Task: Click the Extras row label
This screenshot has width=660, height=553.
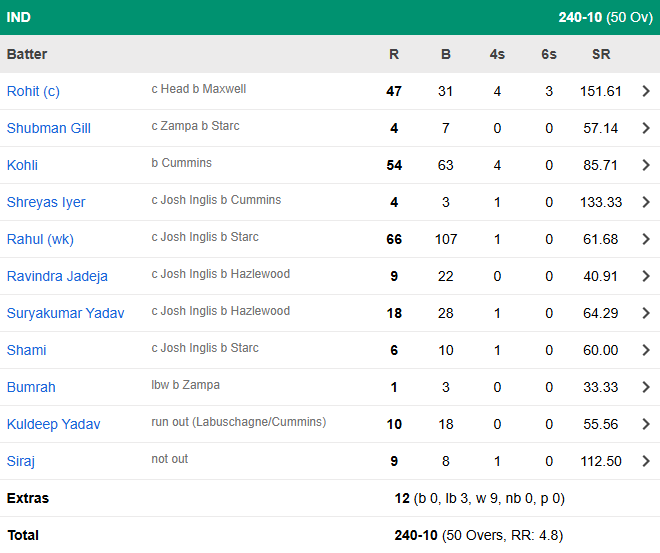Action: [28, 498]
